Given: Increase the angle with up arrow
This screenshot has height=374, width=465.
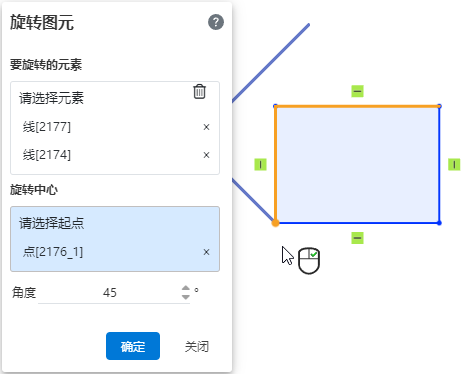Looking at the screenshot, I should (x=186, y=288).
